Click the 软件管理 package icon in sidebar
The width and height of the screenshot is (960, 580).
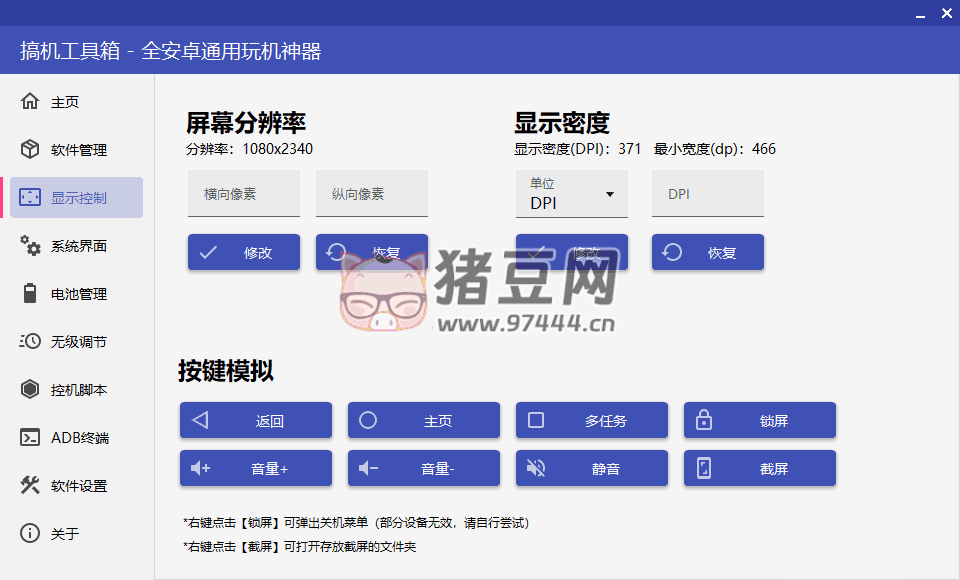click(x=30, y=149)
